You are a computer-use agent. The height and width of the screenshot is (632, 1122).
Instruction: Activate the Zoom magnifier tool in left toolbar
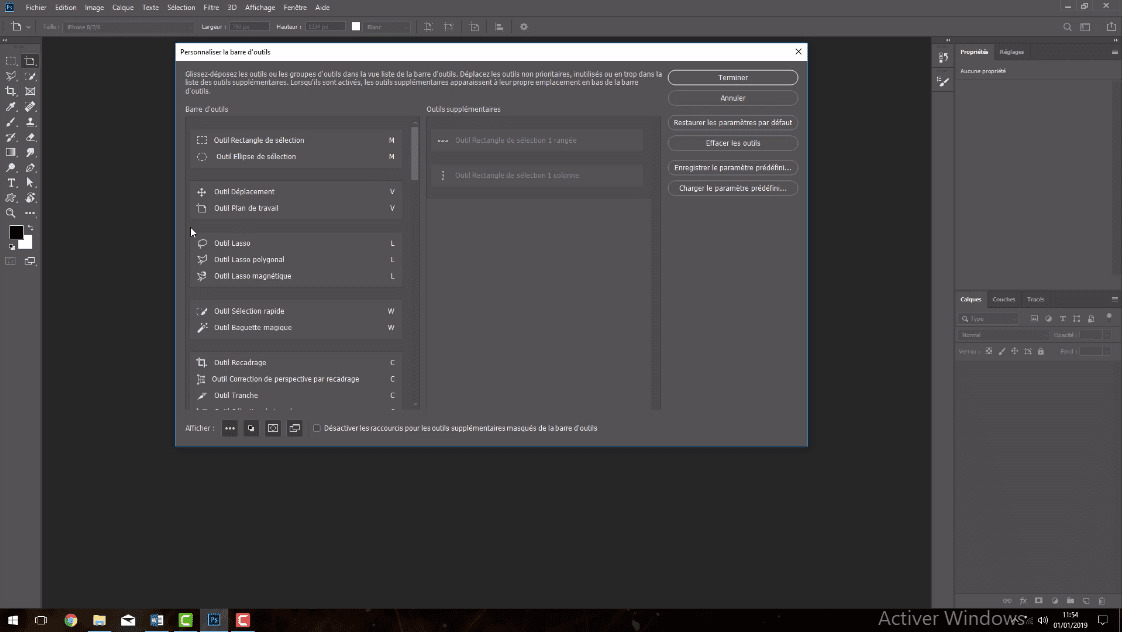tap(11, 213)
